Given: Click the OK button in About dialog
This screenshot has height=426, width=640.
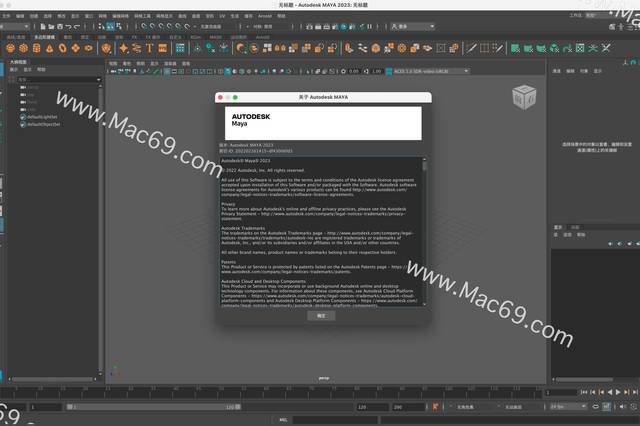Looking at the screenshot, I should tap(321, 316).
